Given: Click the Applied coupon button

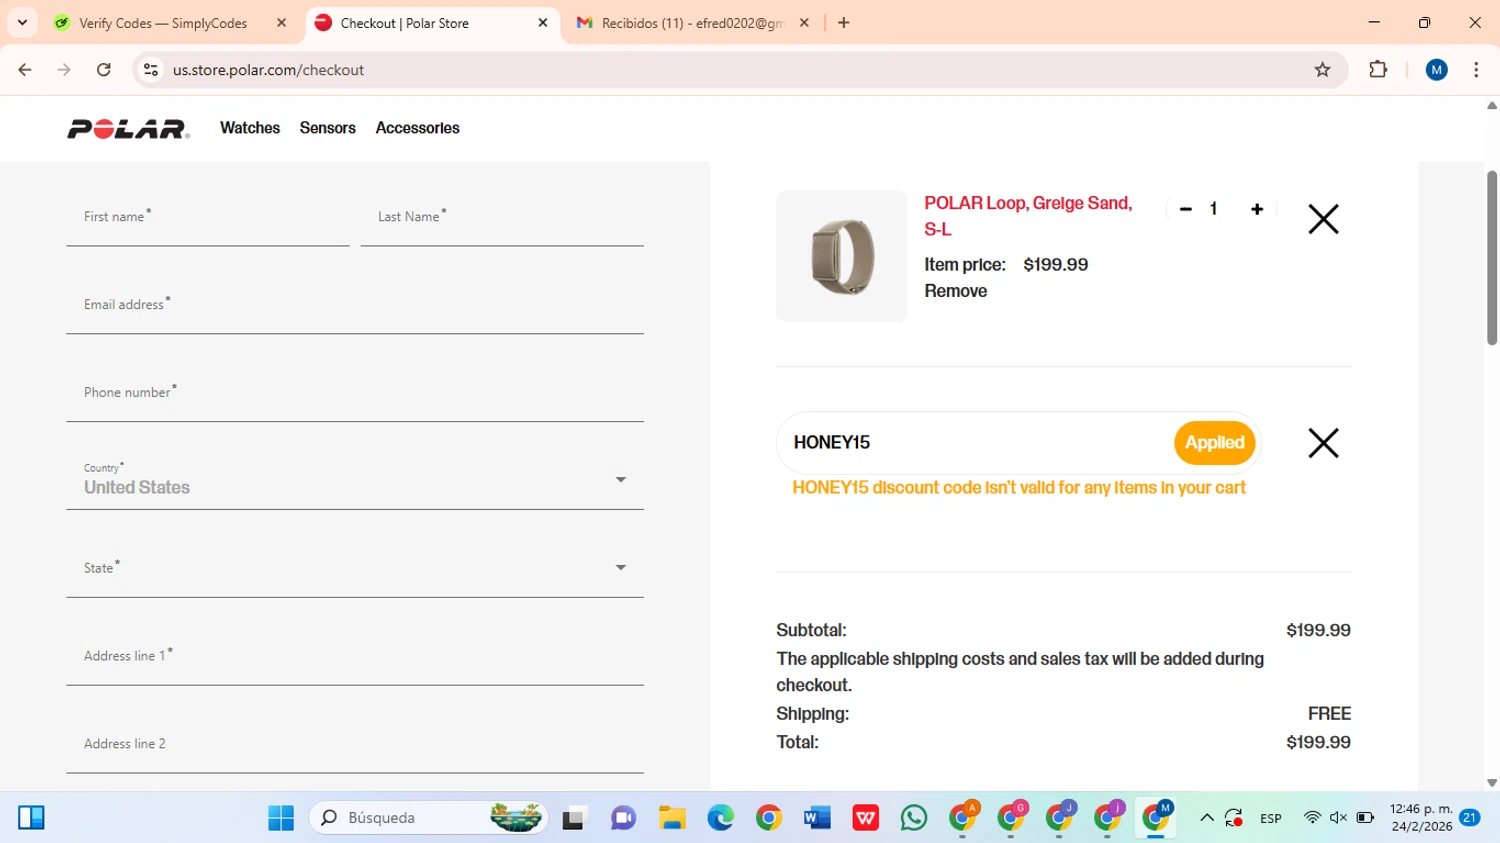Looking at the screenshot, I should pyautogui.click(x=1214, y=443).
